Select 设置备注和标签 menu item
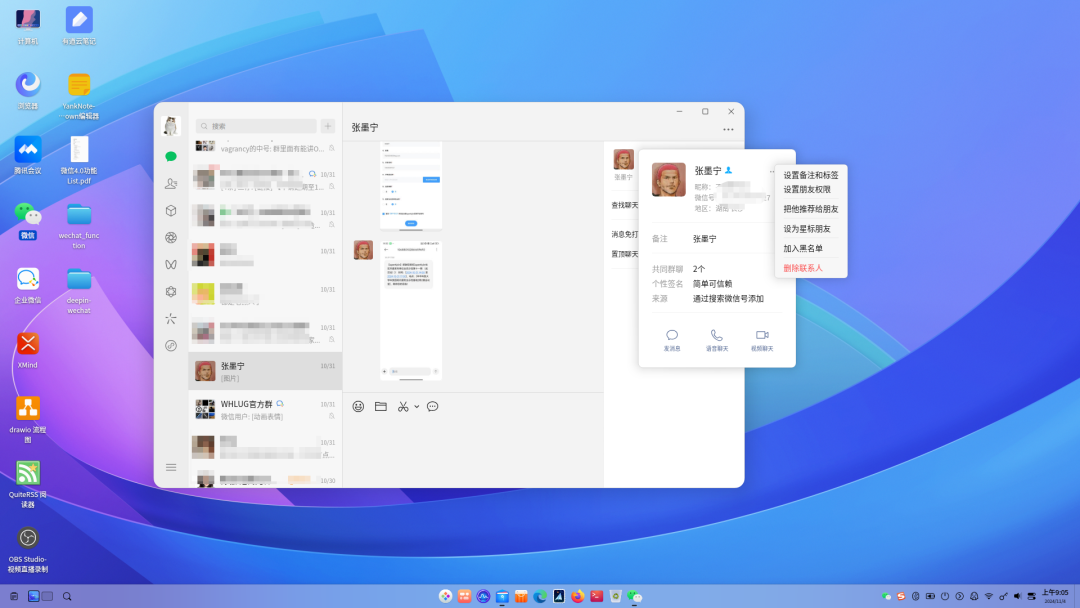This screenshot has height=608, width=1080. coord(811,176)
